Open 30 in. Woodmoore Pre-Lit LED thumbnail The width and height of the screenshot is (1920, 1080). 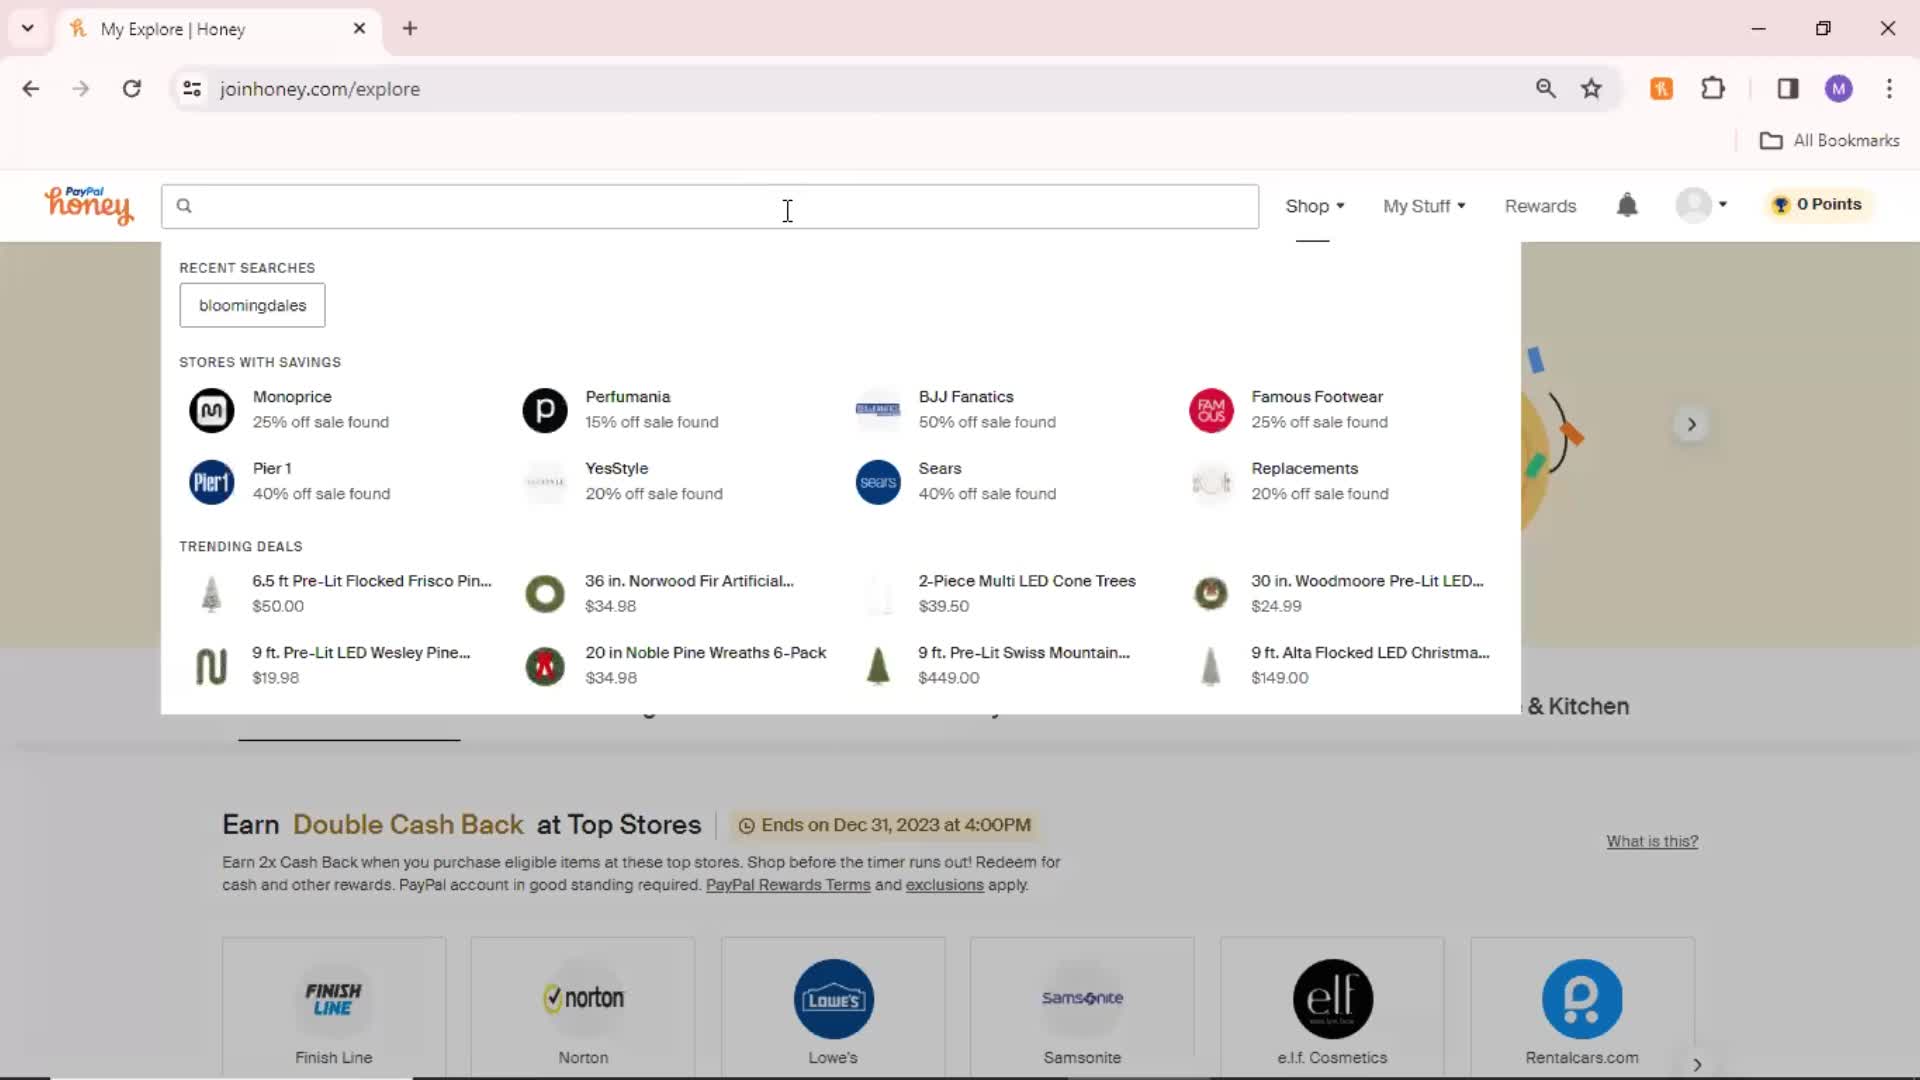click(1211, 594)
